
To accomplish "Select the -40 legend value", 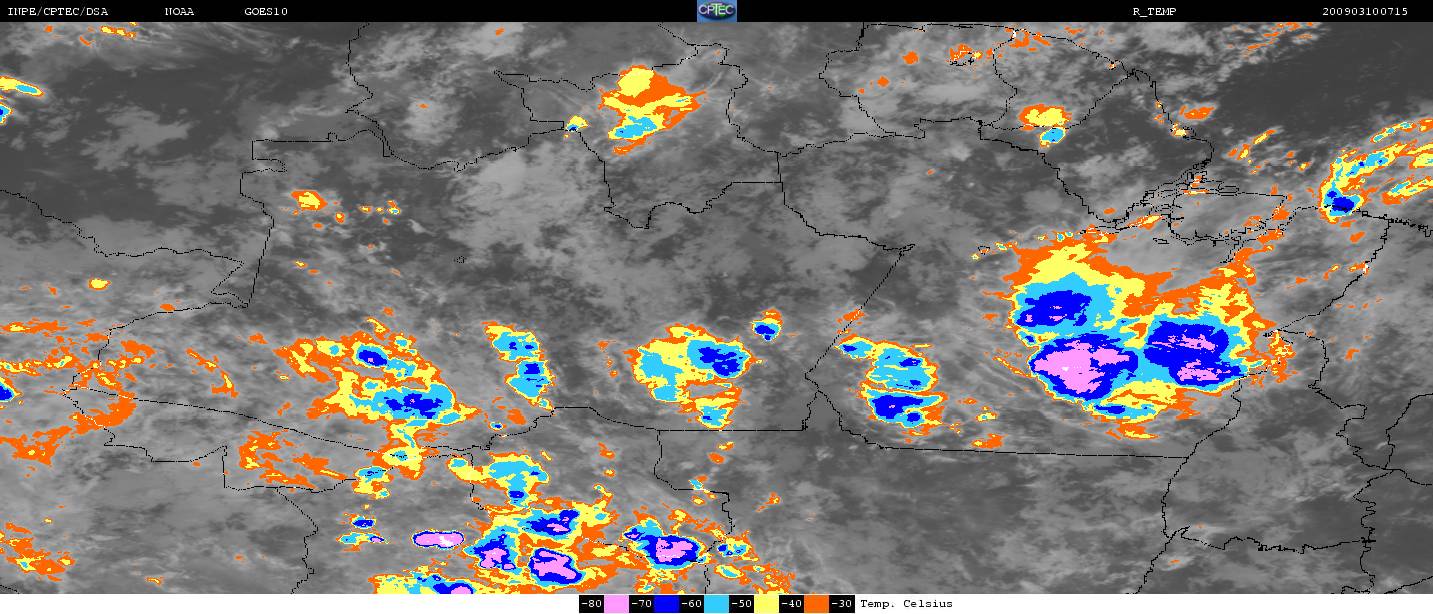I will pyautogui.click(x=791, y=604).
